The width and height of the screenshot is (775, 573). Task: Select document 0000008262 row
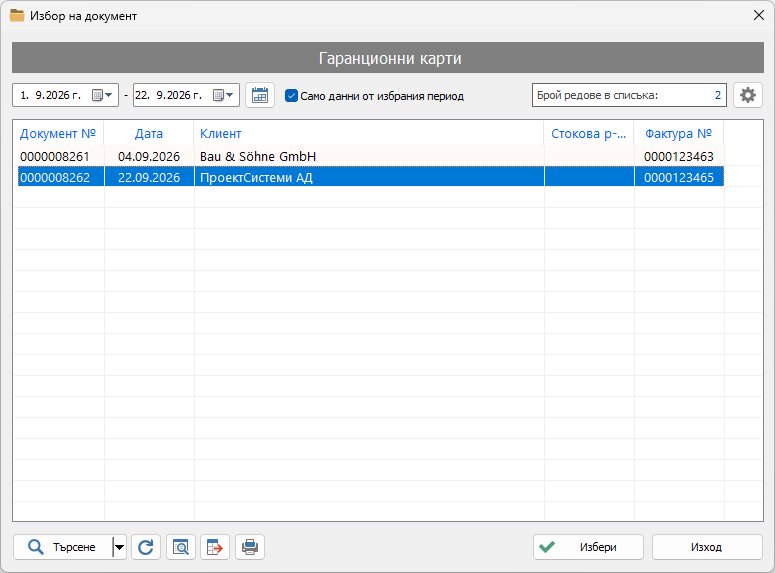(371, 177)
